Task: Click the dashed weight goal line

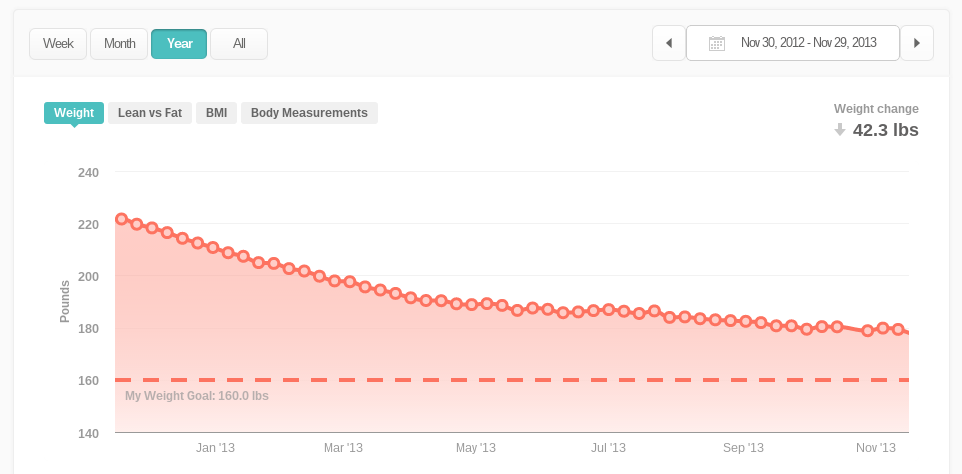Action: coord(500,380)
